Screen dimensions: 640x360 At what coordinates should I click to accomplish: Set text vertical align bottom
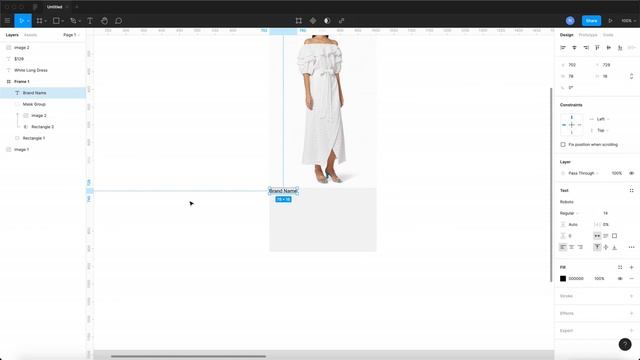click(614, 247)
